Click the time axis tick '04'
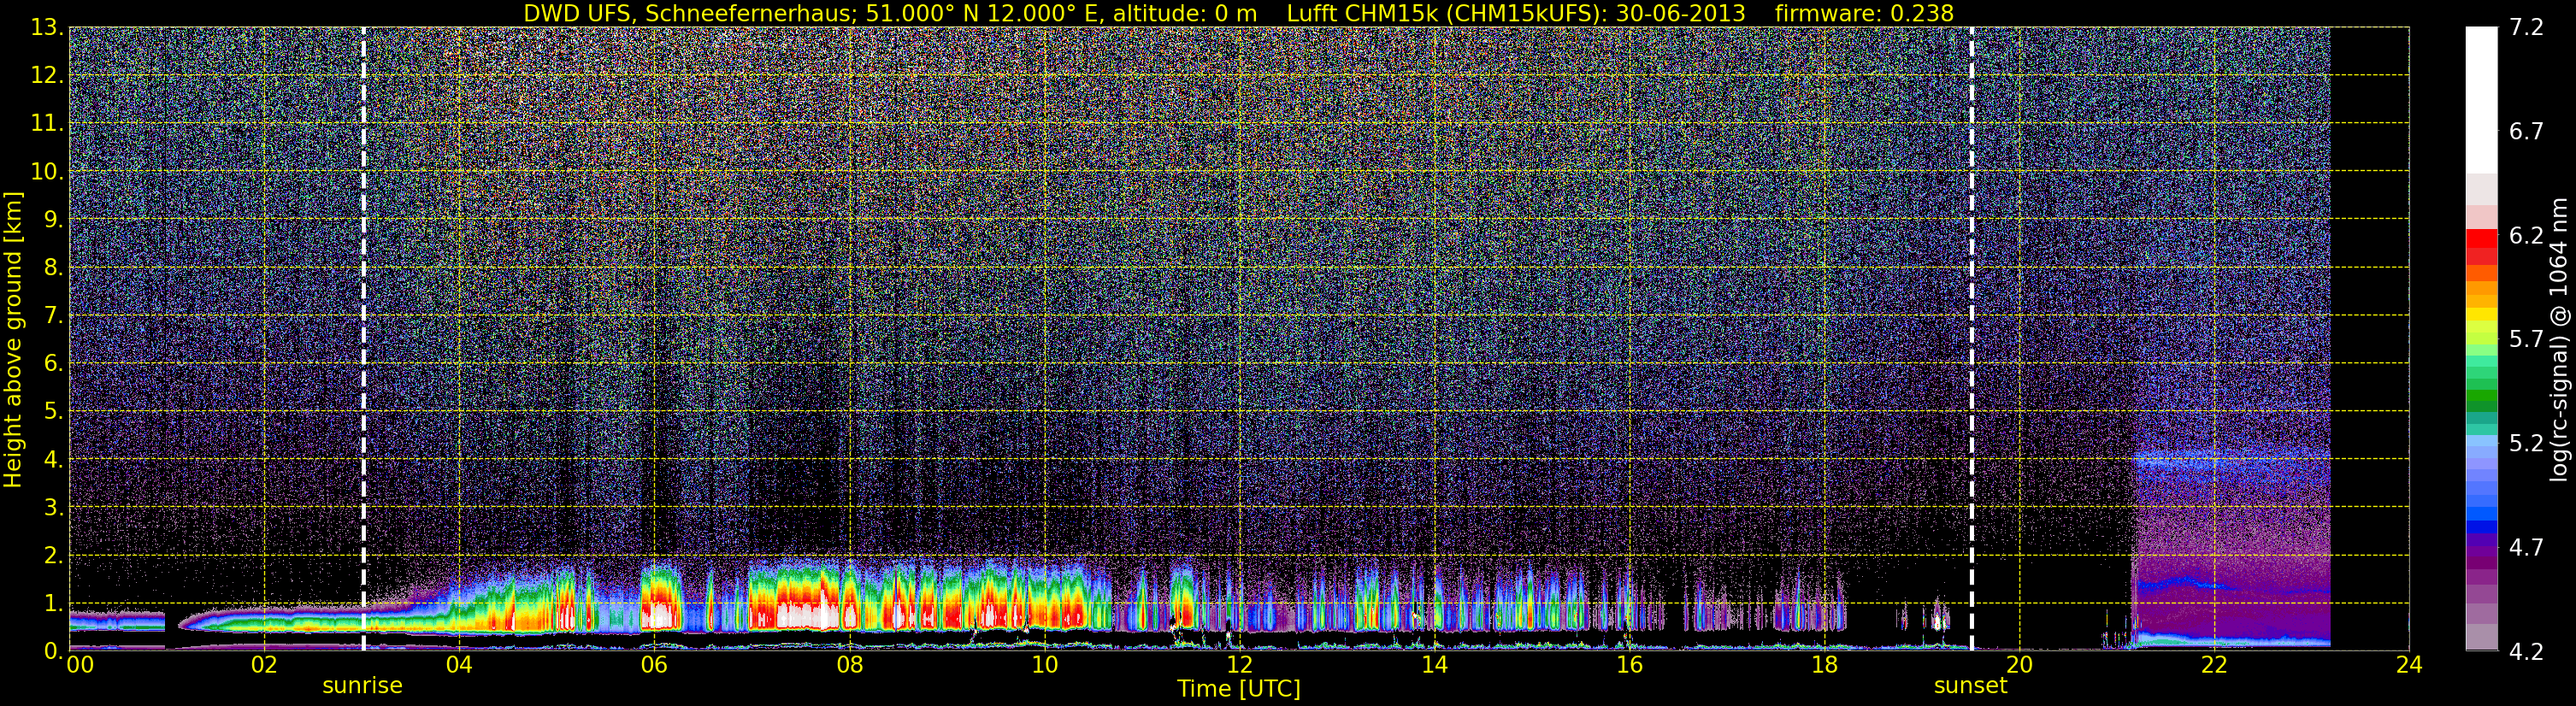The height and width of the screenshot is (706, 2576). tap(459, 666)
